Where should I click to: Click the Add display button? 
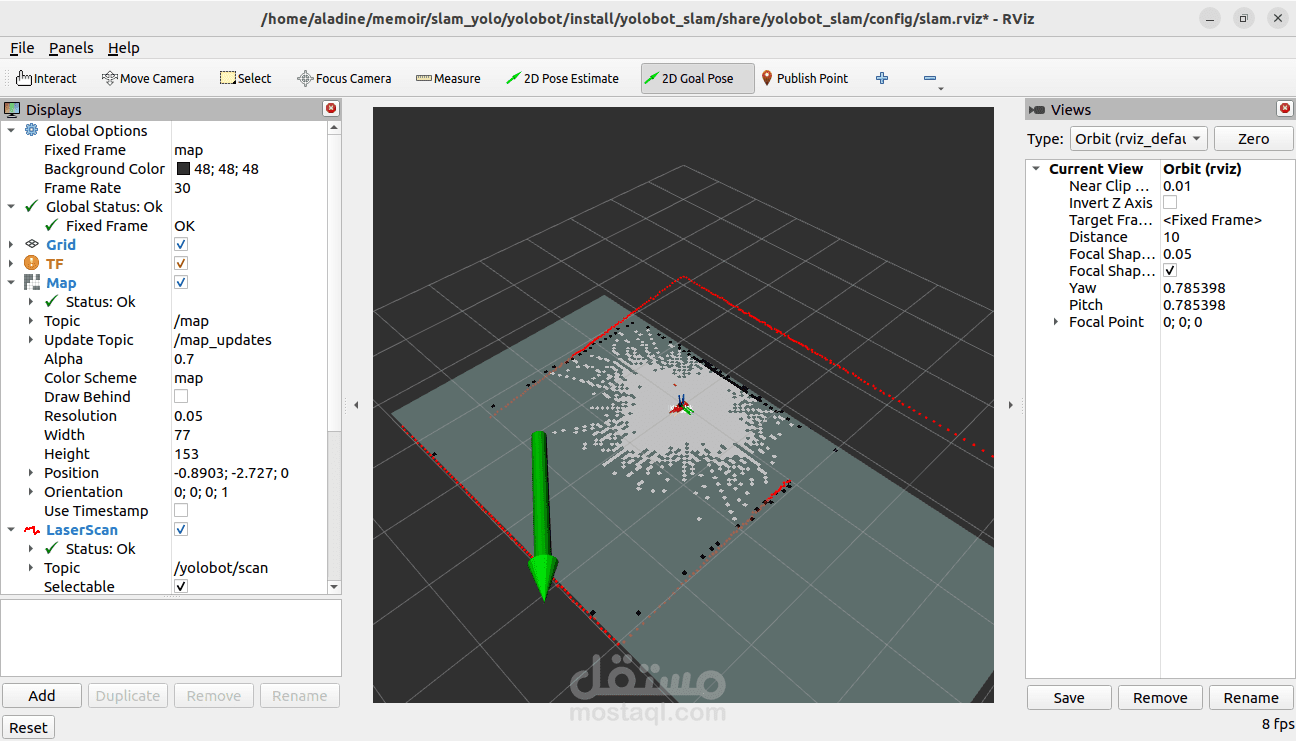tap(42, 696)
